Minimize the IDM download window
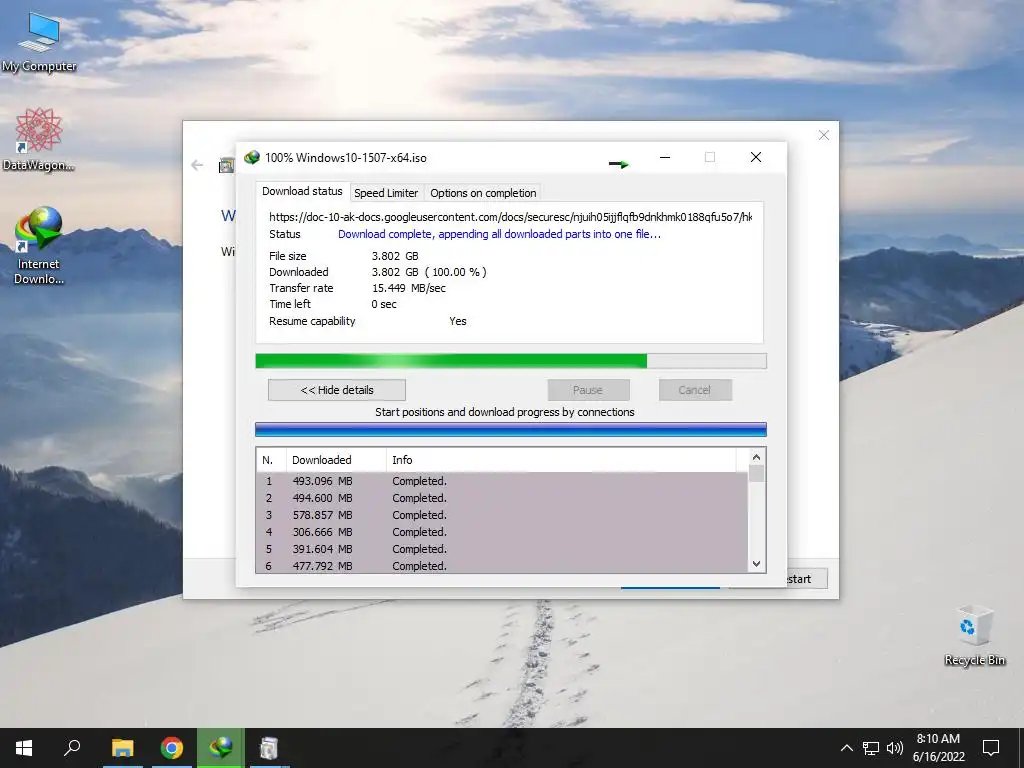Viewport: 1024px width, 768px height. coord(665,157)
